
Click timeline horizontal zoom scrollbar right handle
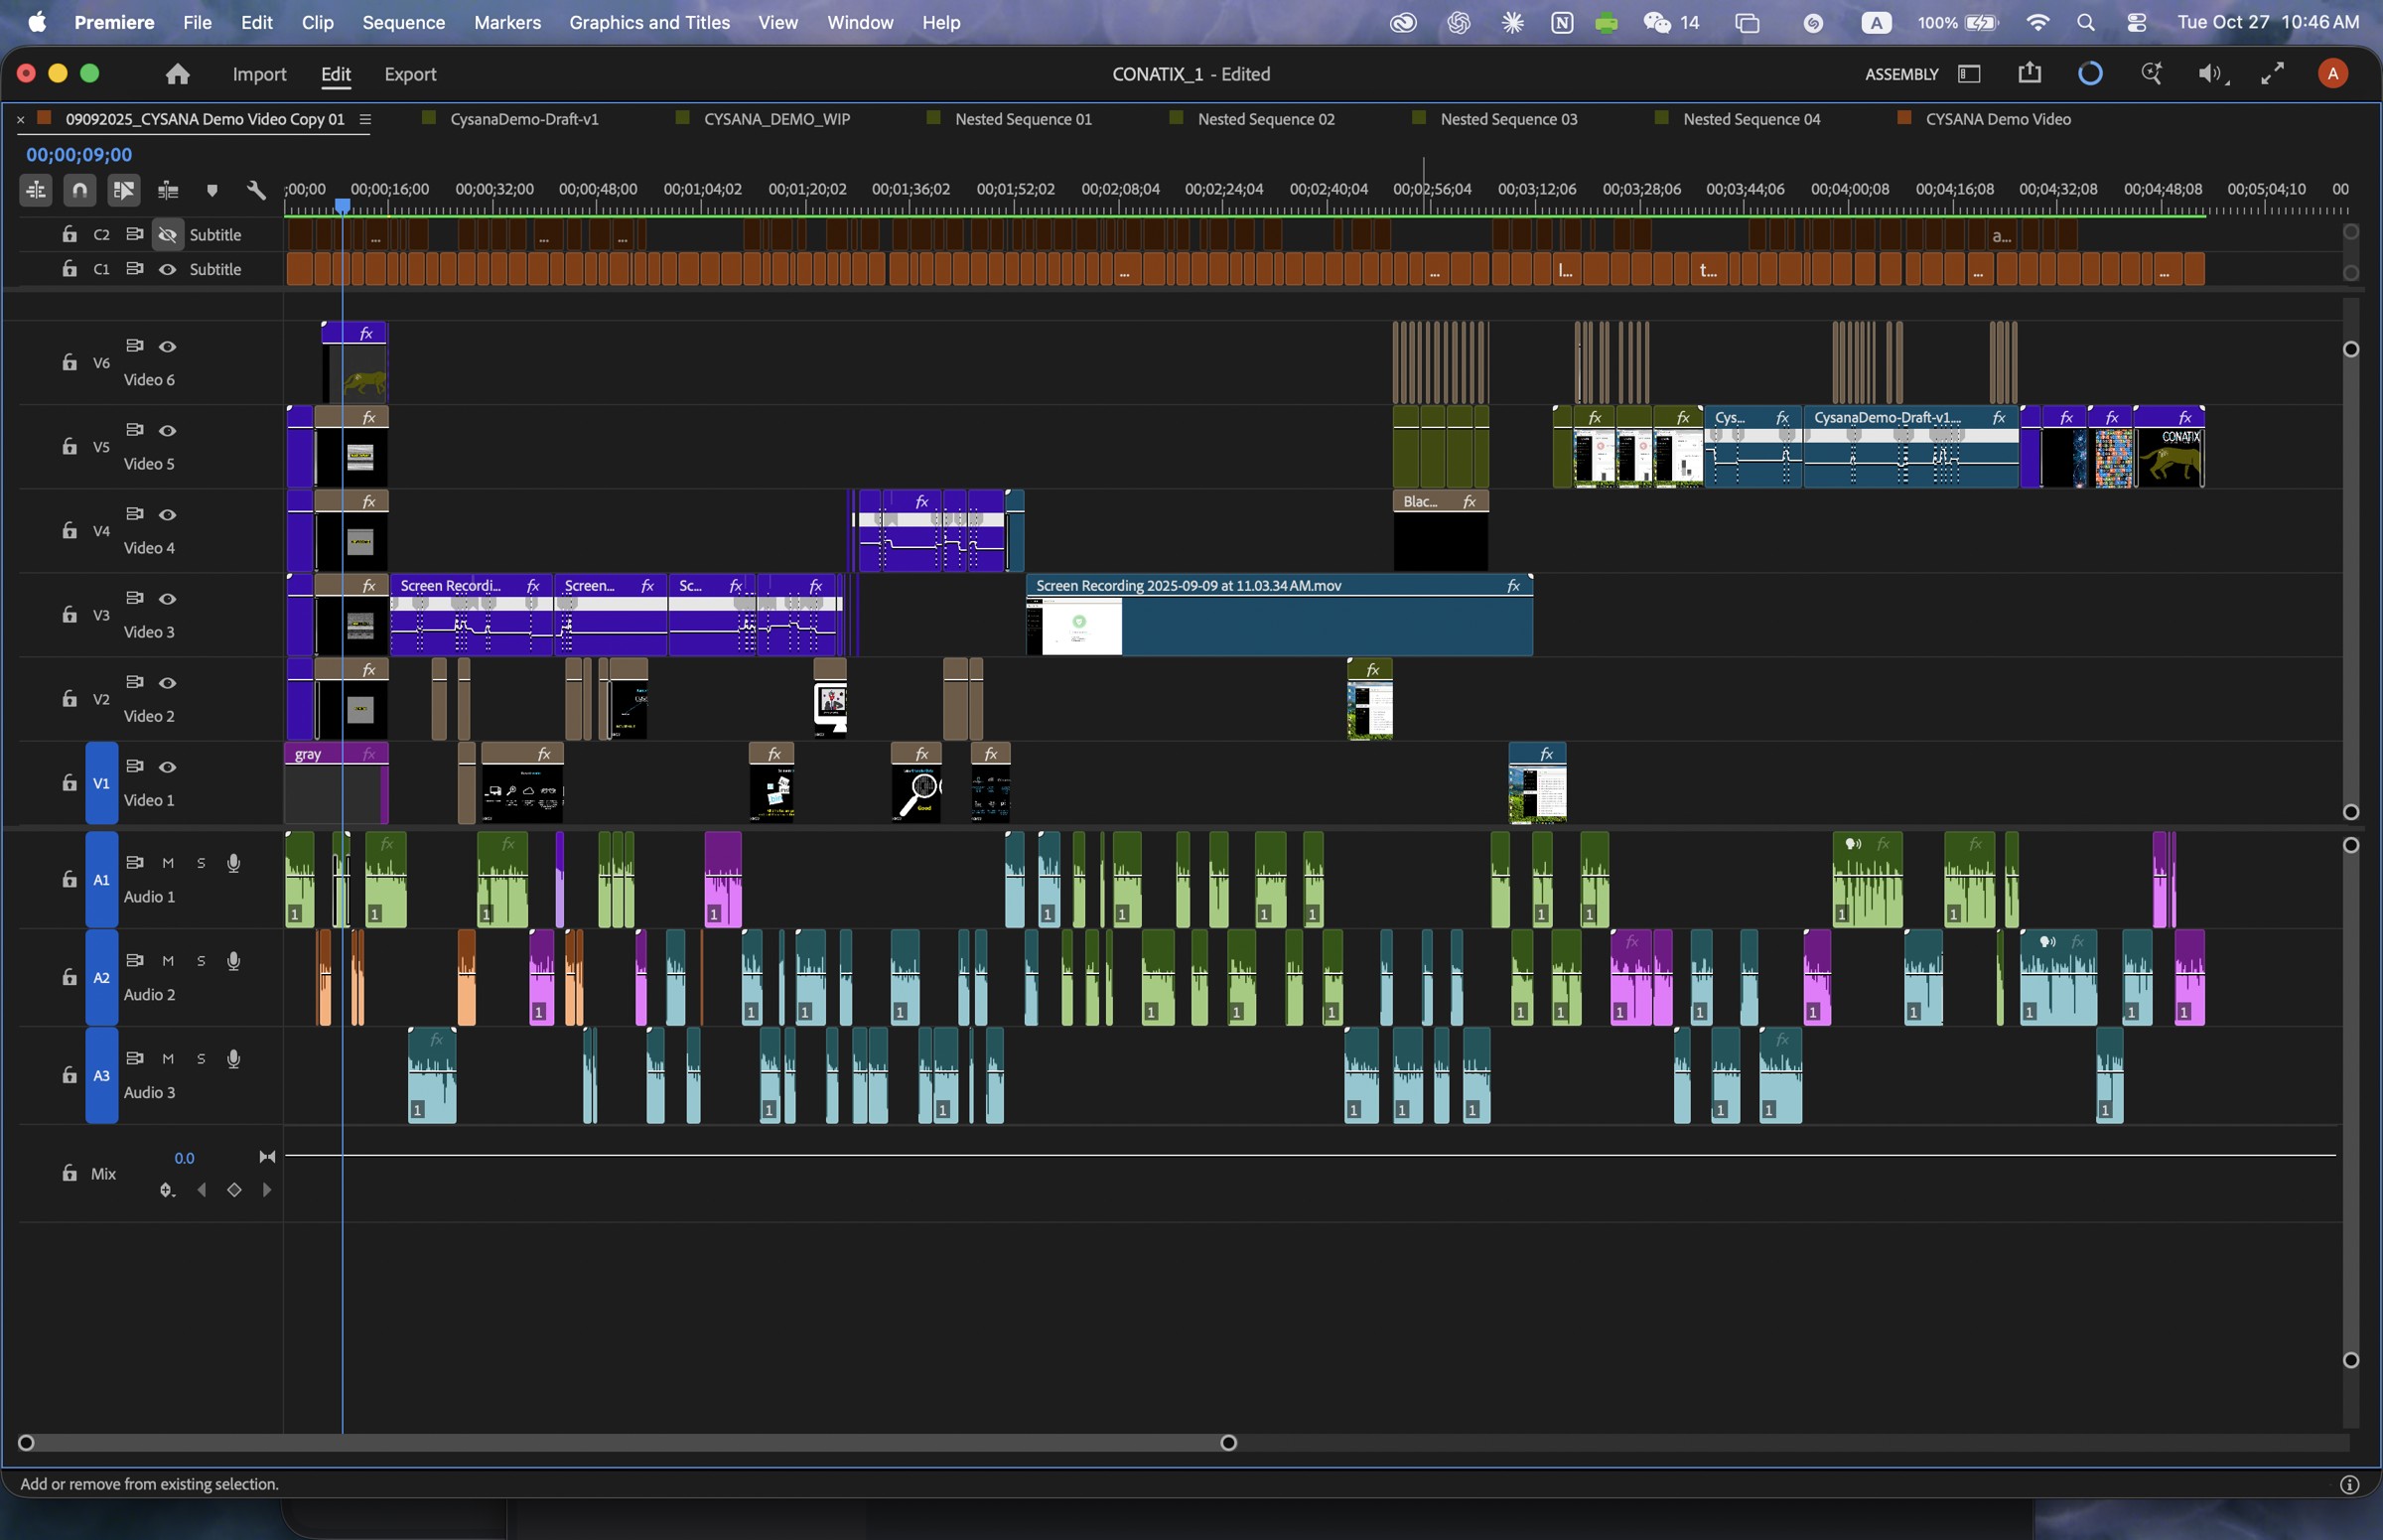[1228, 1442]
